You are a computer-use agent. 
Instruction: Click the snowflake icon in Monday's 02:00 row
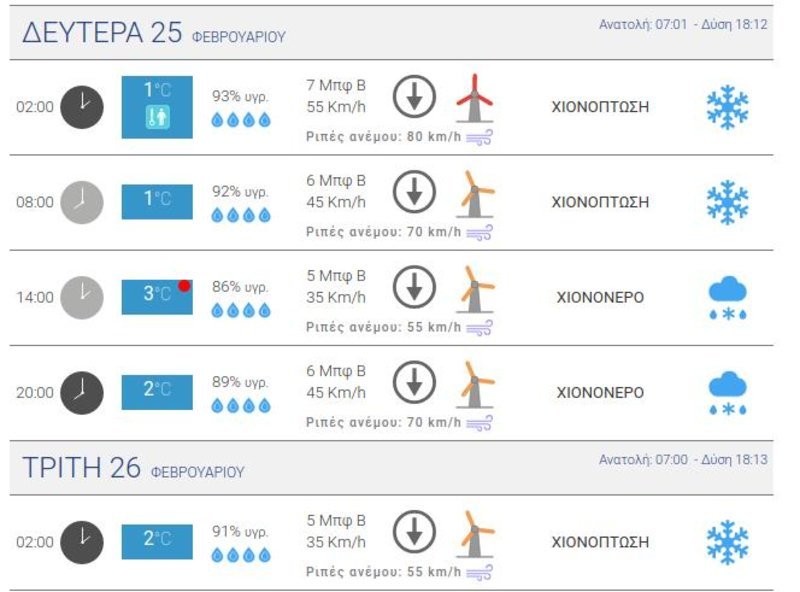(727, 107)
